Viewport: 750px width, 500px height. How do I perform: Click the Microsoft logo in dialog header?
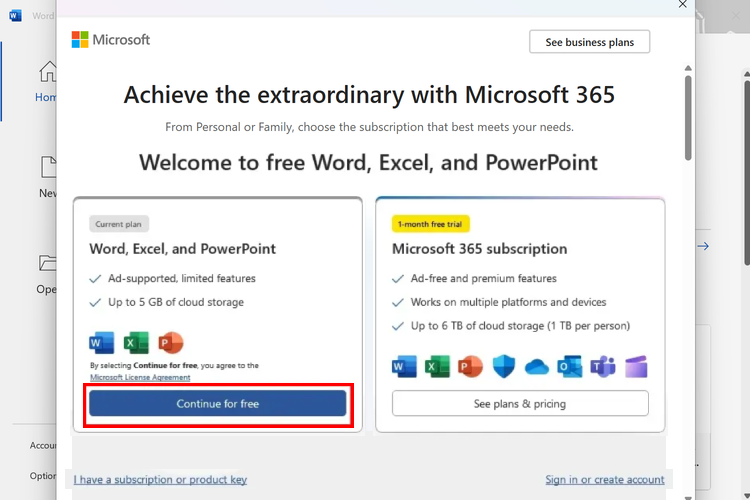[110, 40]
